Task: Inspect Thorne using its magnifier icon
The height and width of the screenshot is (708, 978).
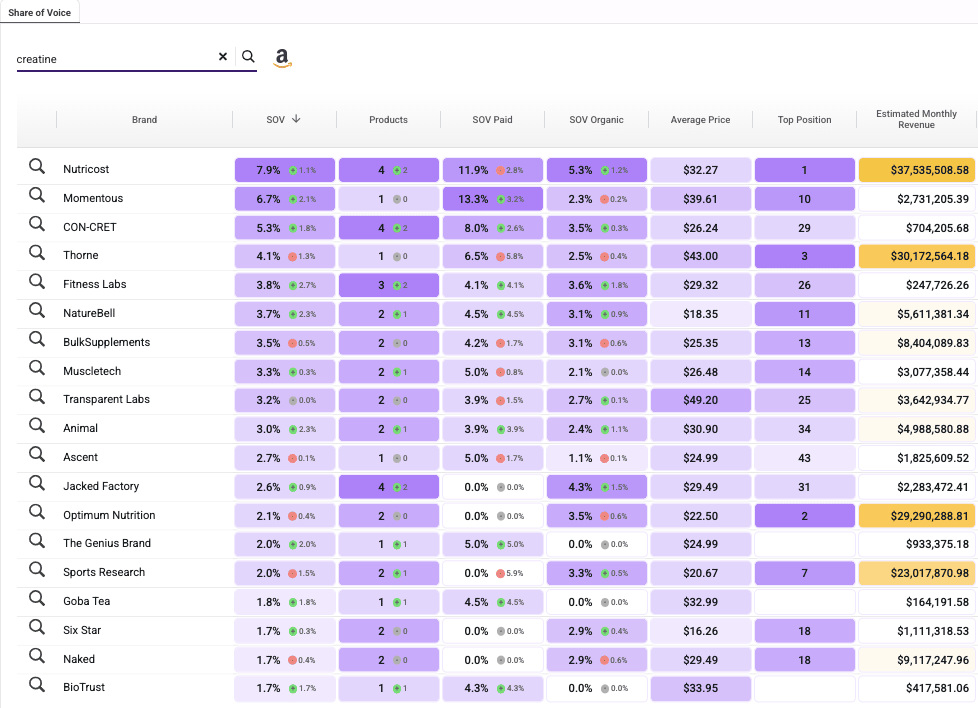Action: [37, 253]
